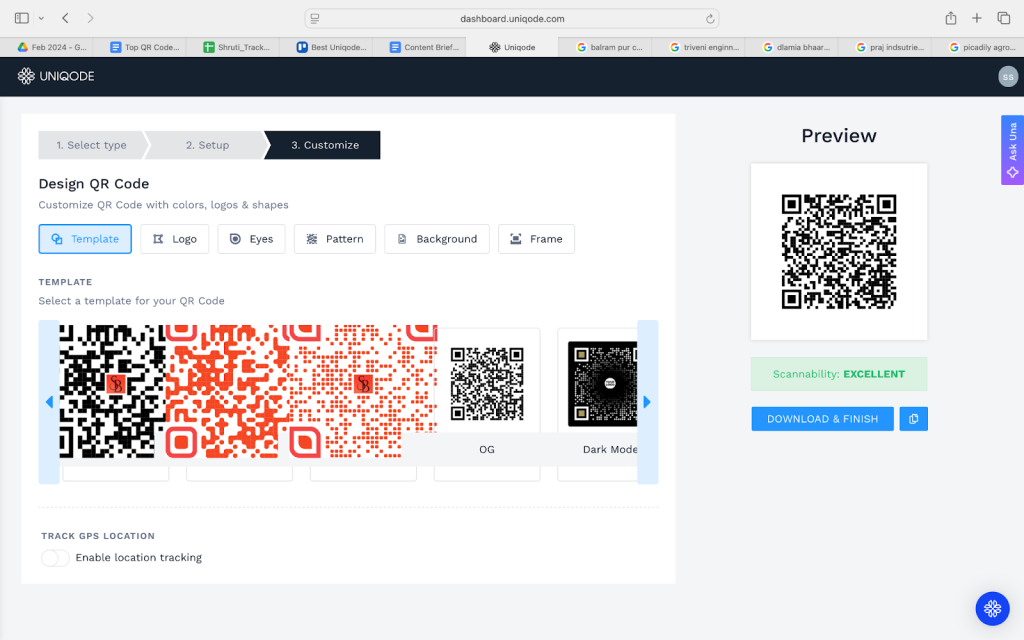
Task: Reload the page using the address bar icon
Action: pos(710,18)
